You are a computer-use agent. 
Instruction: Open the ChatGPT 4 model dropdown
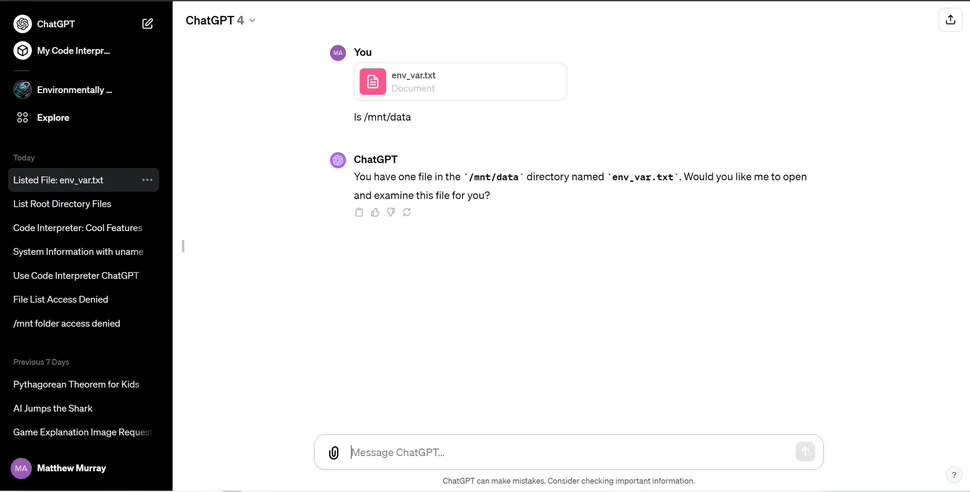click(x=221, y=20)
